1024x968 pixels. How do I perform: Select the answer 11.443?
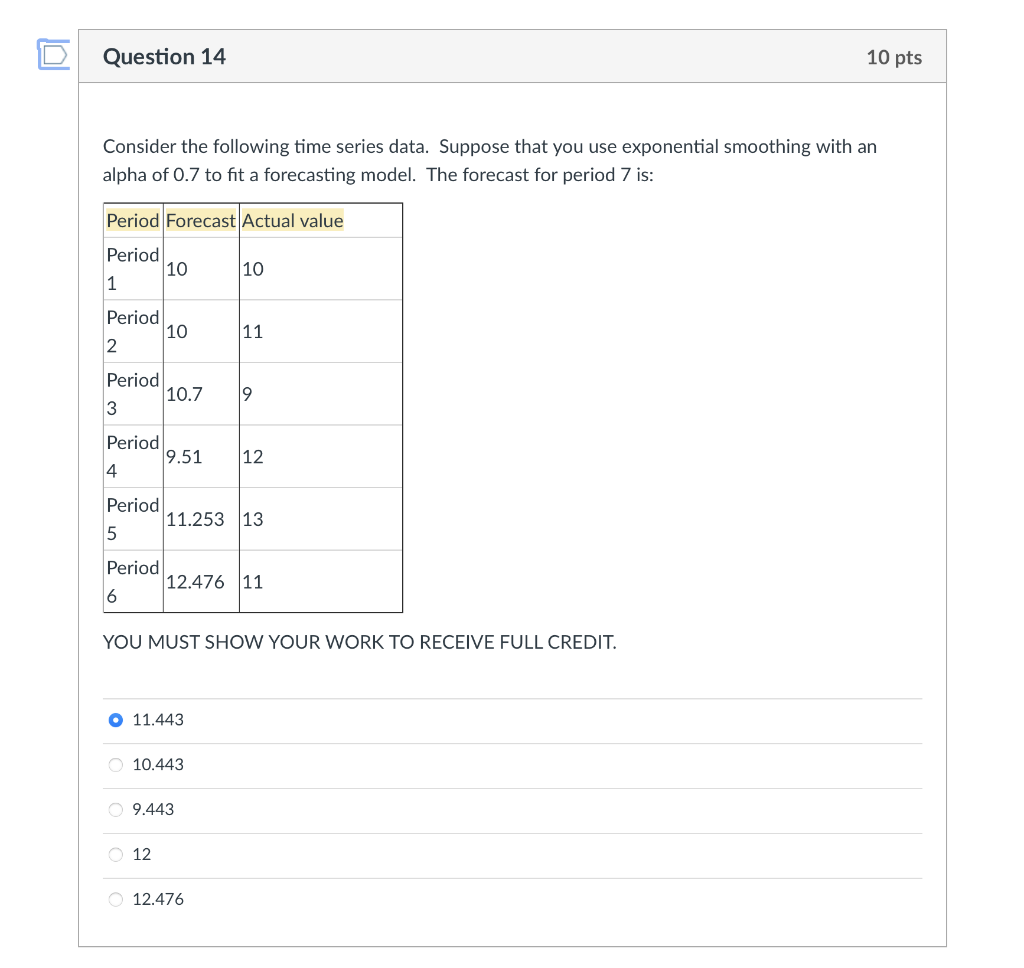[115, 719]
